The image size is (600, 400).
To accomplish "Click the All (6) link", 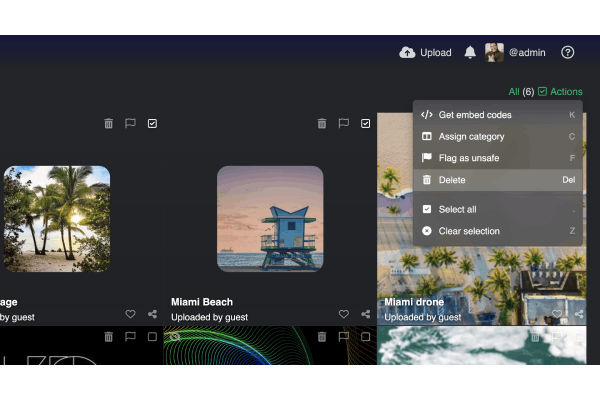I will pos(521,92).
